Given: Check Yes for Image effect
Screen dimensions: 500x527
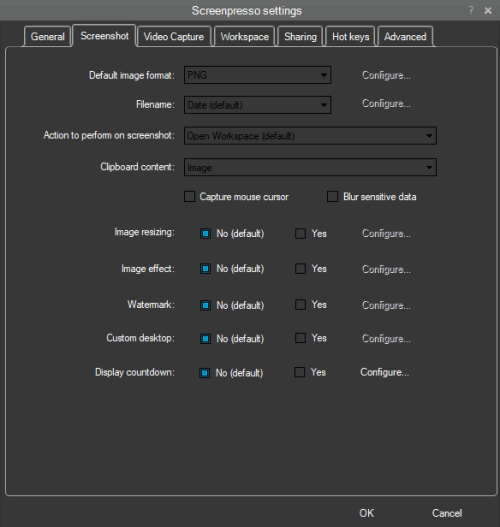Looking at the screenshot, I should [300, 269].
